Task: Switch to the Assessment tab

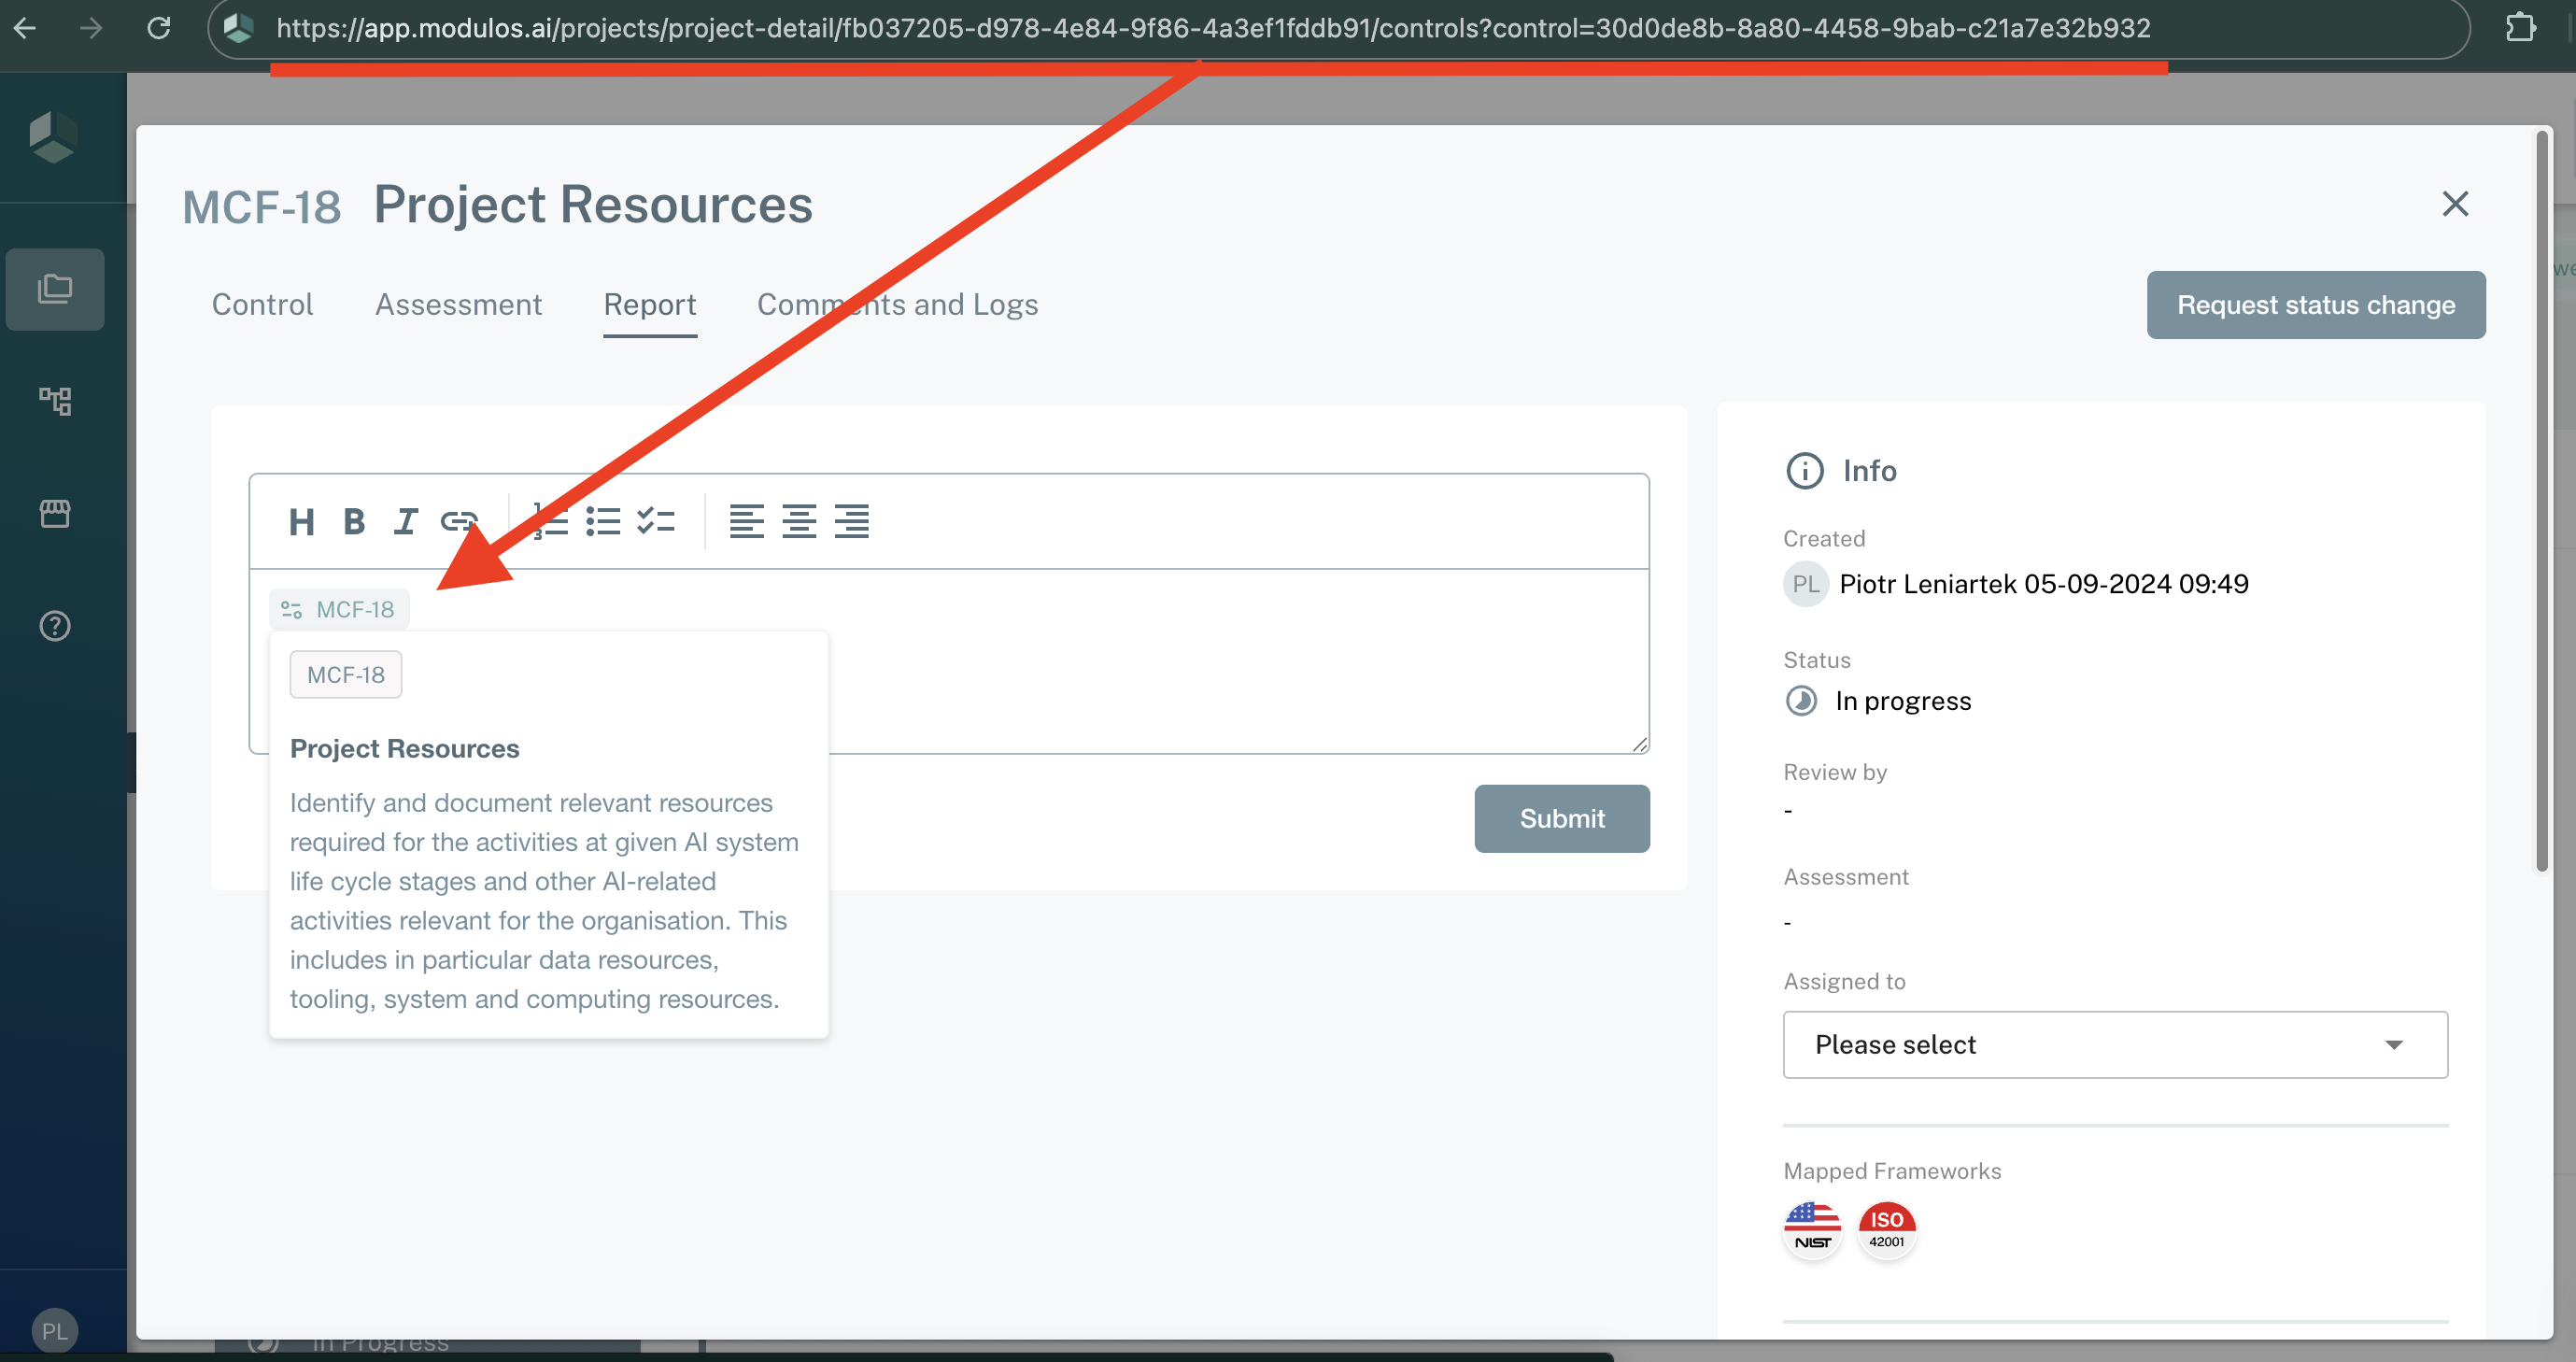Action: pos(458,304)
